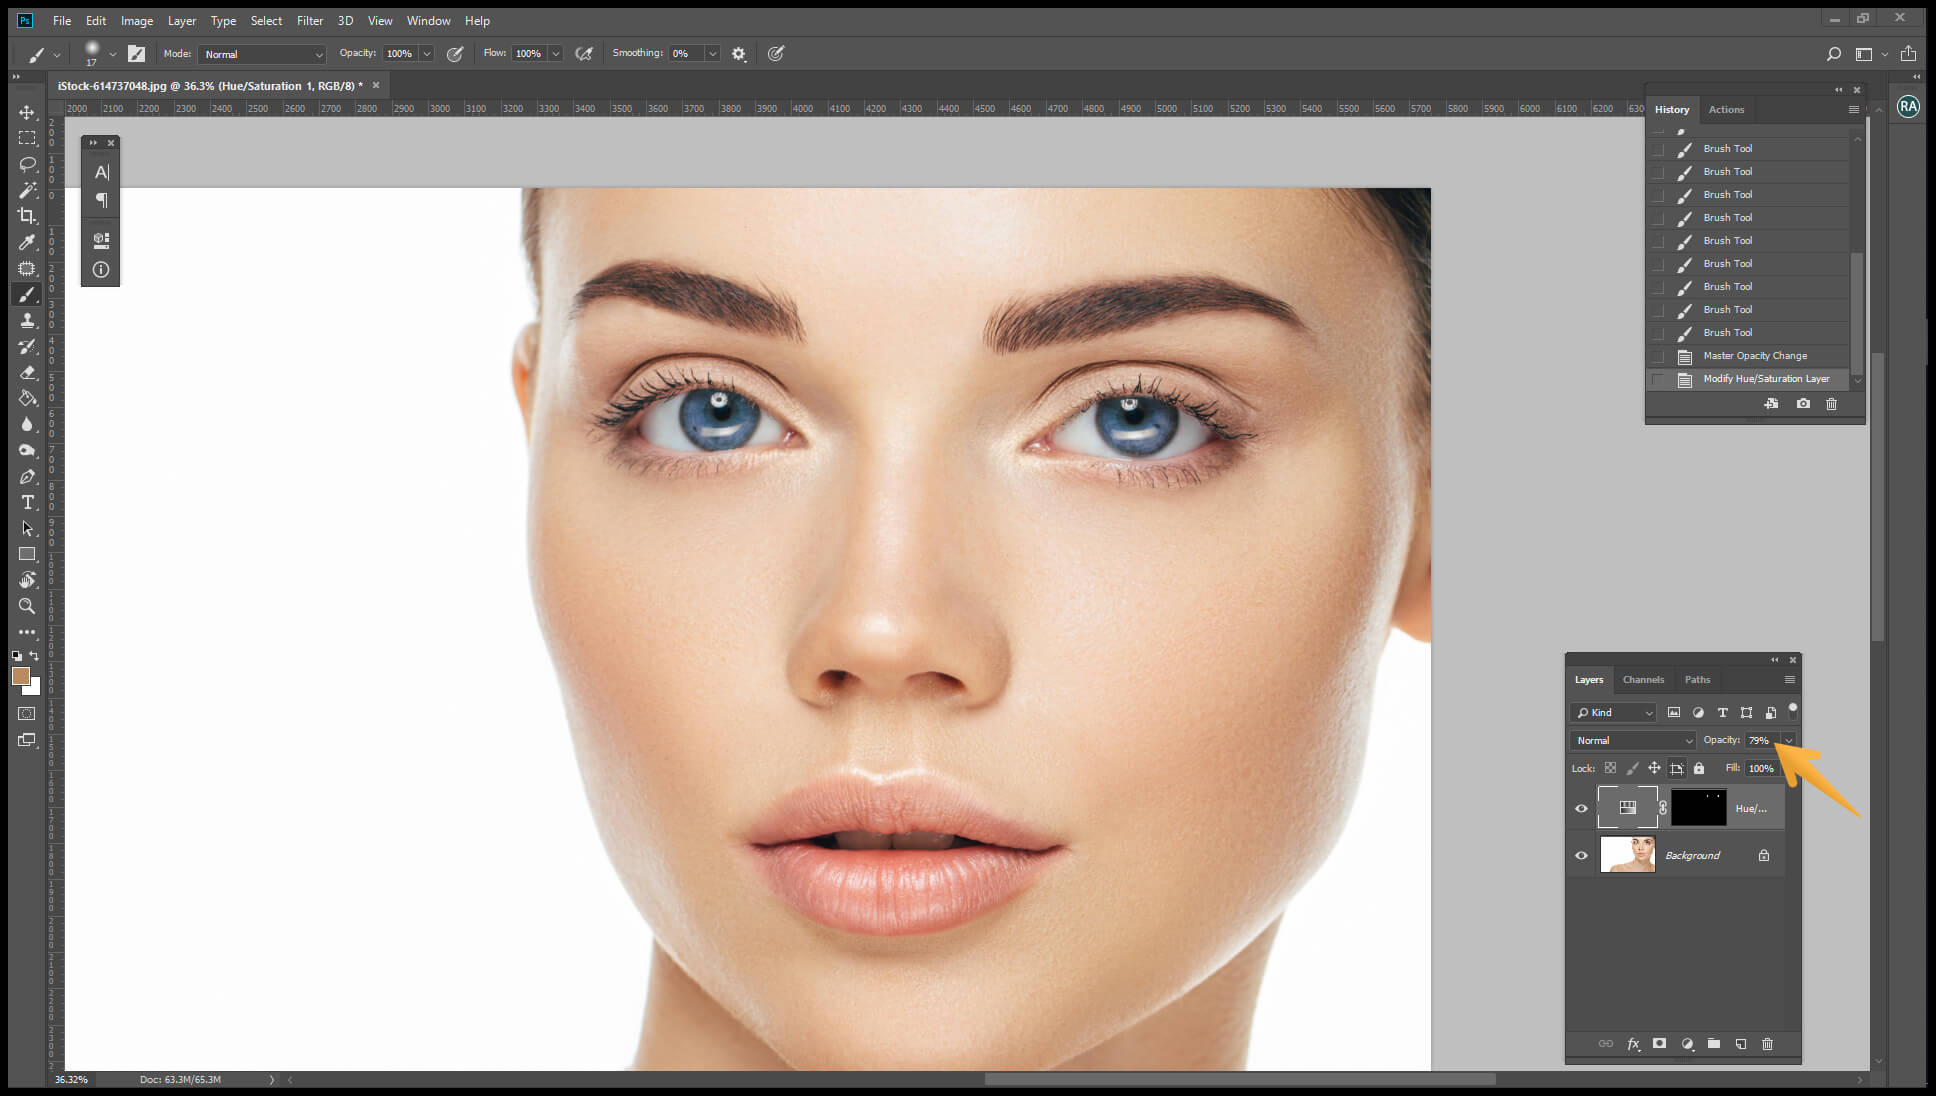
Task: Create a new layer with the New Layer button
Action: [1741, 1044]
